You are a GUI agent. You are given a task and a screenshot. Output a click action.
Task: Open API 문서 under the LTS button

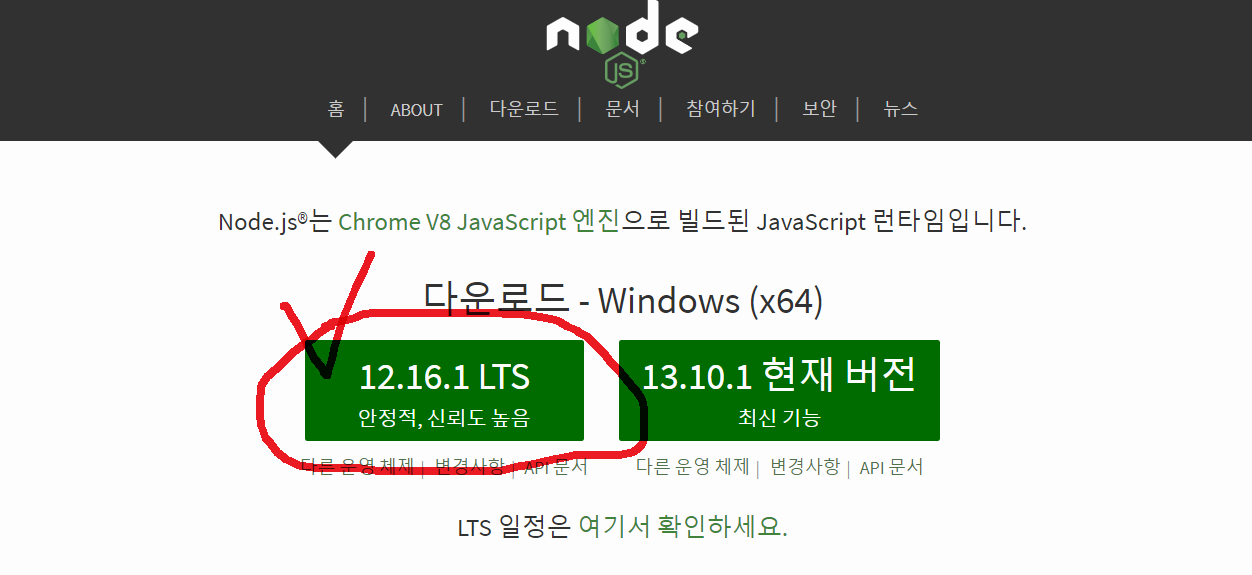coord(555,467)
